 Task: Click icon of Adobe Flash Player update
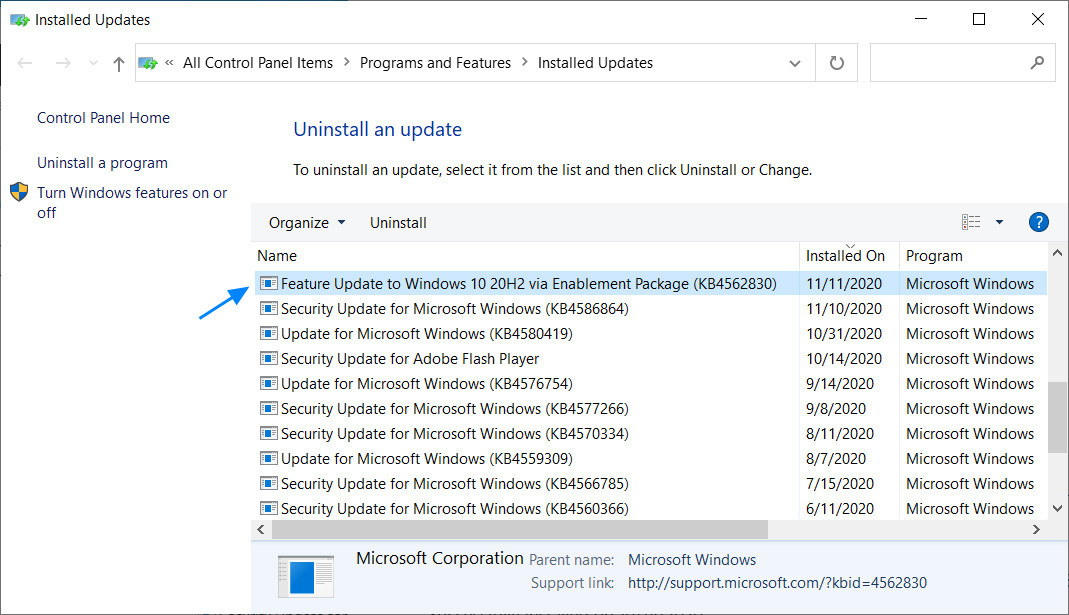click(x=269, y=359)
